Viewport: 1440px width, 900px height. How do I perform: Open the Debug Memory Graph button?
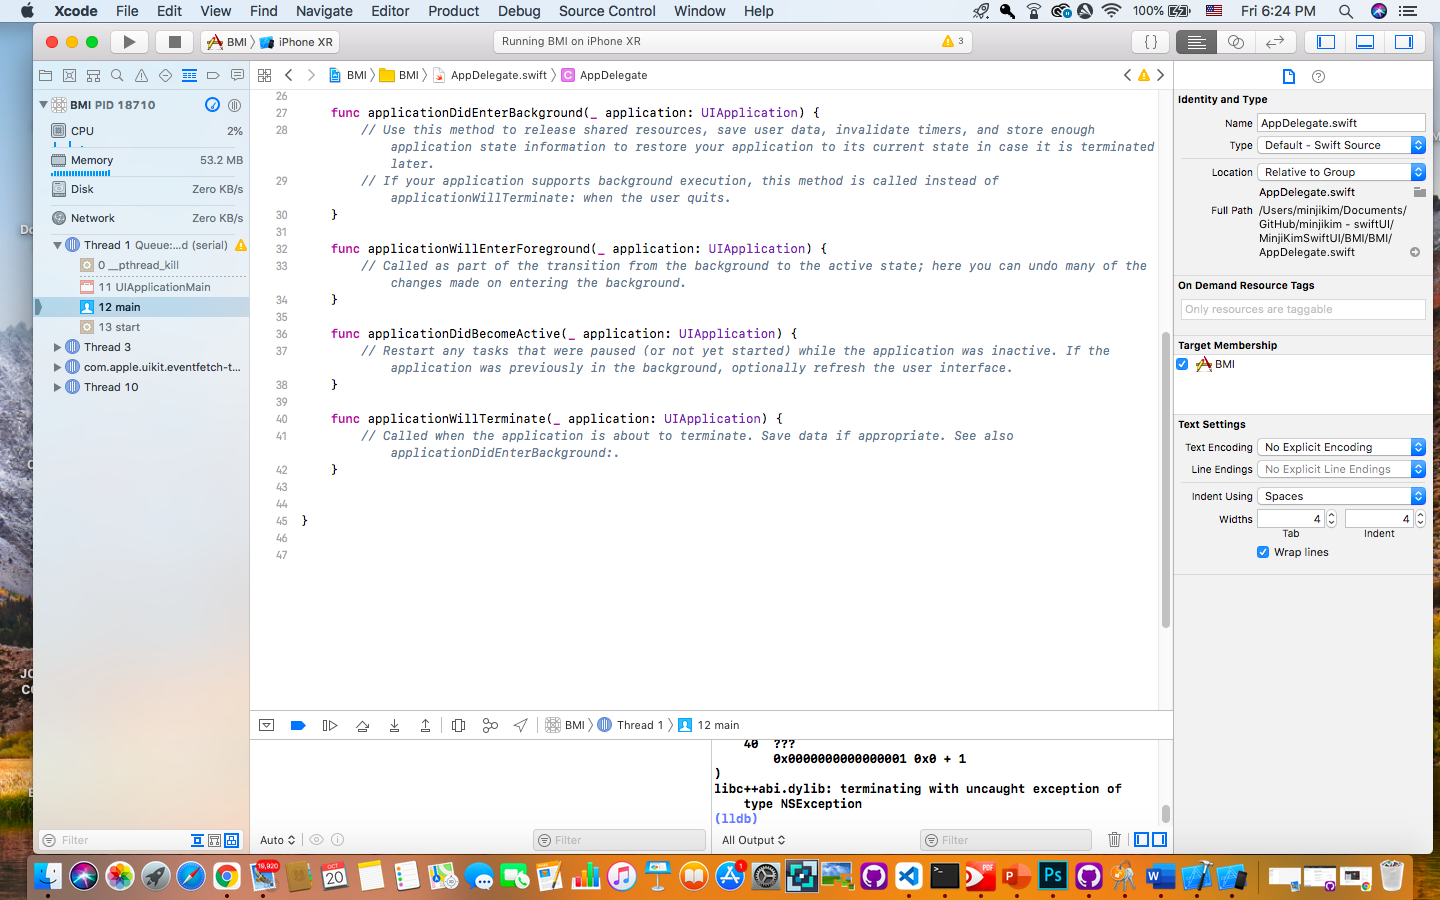point(490,725)
